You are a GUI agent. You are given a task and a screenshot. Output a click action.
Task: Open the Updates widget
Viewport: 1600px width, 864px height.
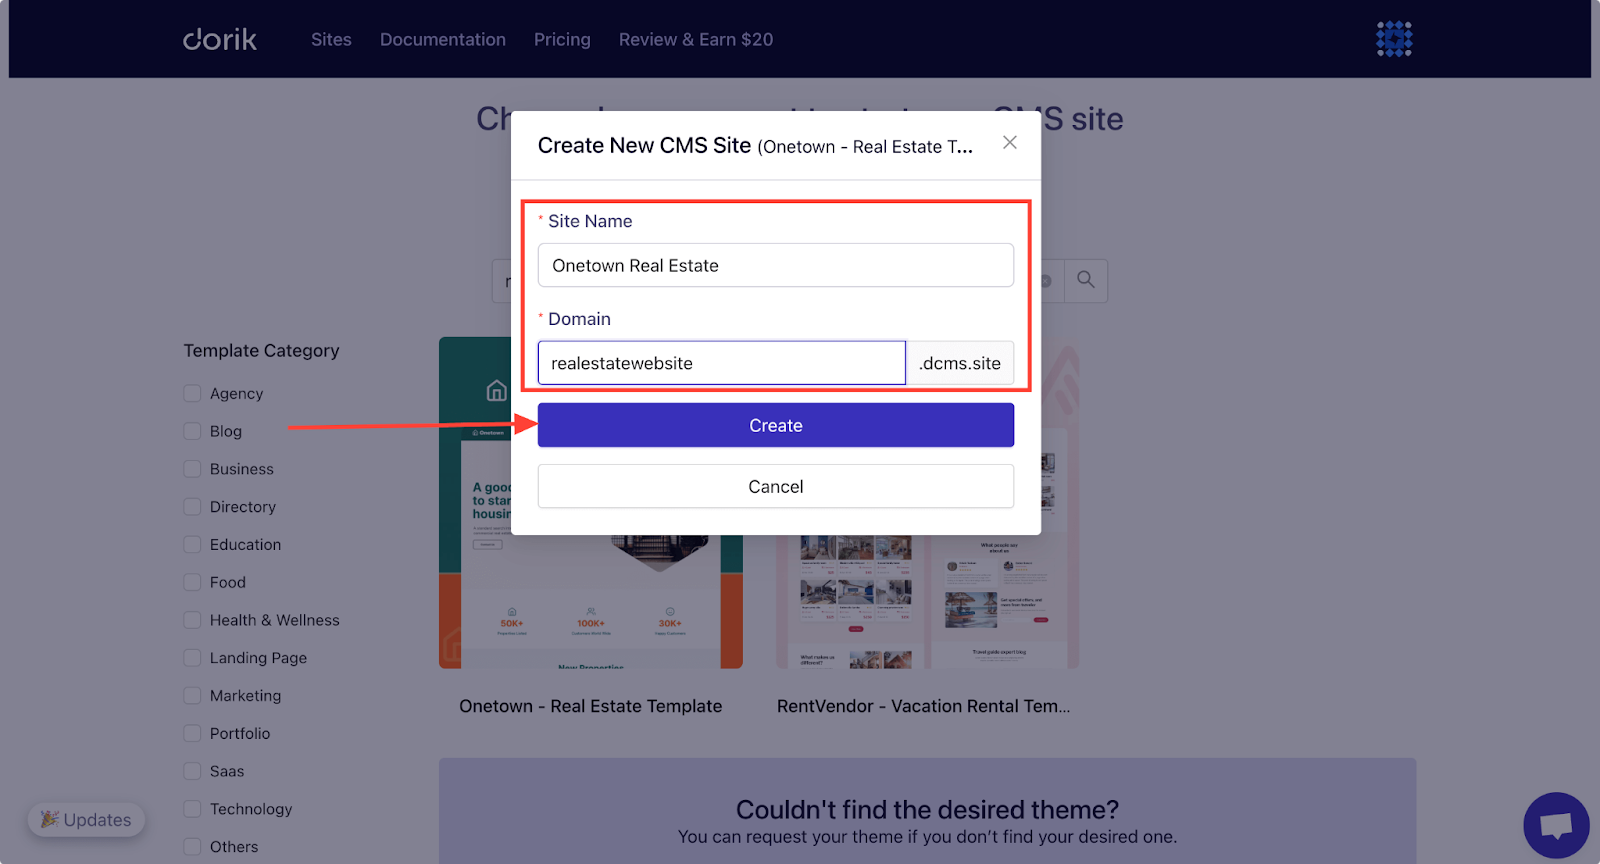86,820
